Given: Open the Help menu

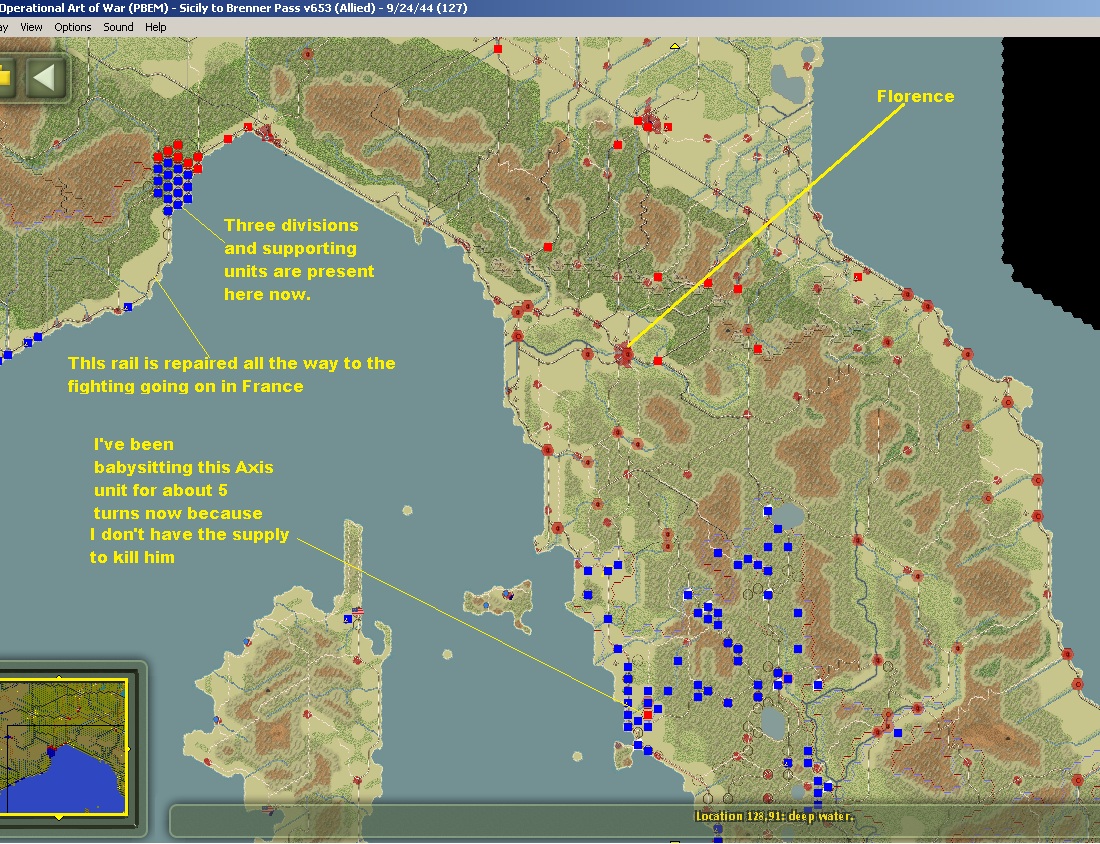Looking at the screenshot, I should click(x=155, y=27).
